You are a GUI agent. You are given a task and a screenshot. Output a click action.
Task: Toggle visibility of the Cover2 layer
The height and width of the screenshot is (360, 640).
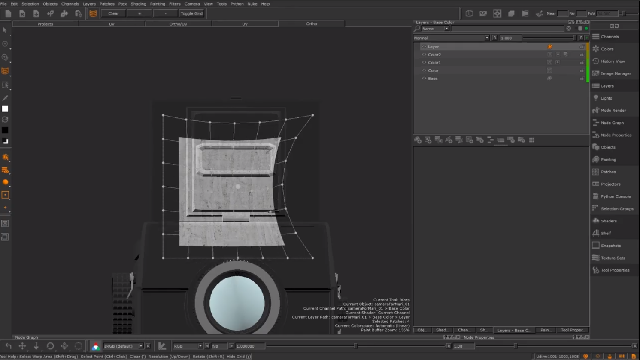point(424,55)
